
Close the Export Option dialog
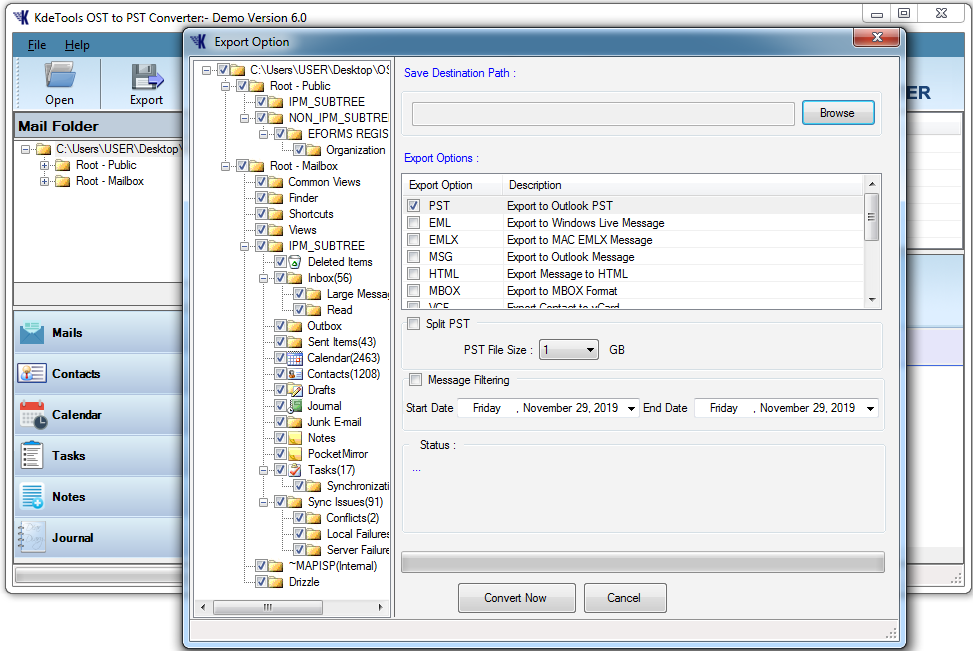876,37
